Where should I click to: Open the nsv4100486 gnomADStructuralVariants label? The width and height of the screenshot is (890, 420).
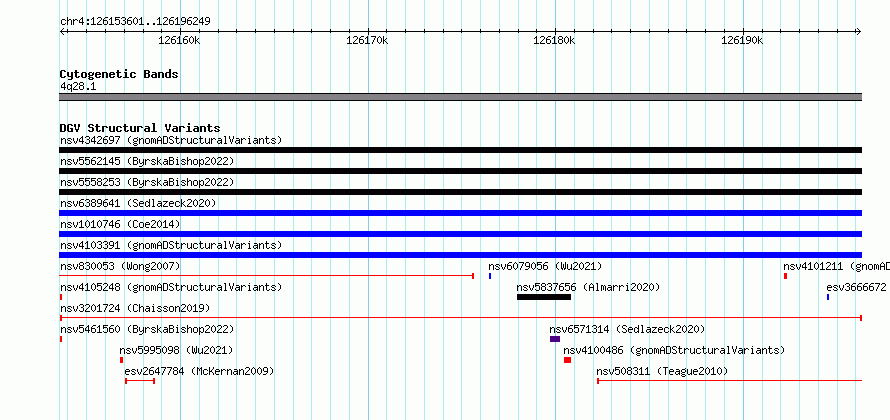point(674,350)
